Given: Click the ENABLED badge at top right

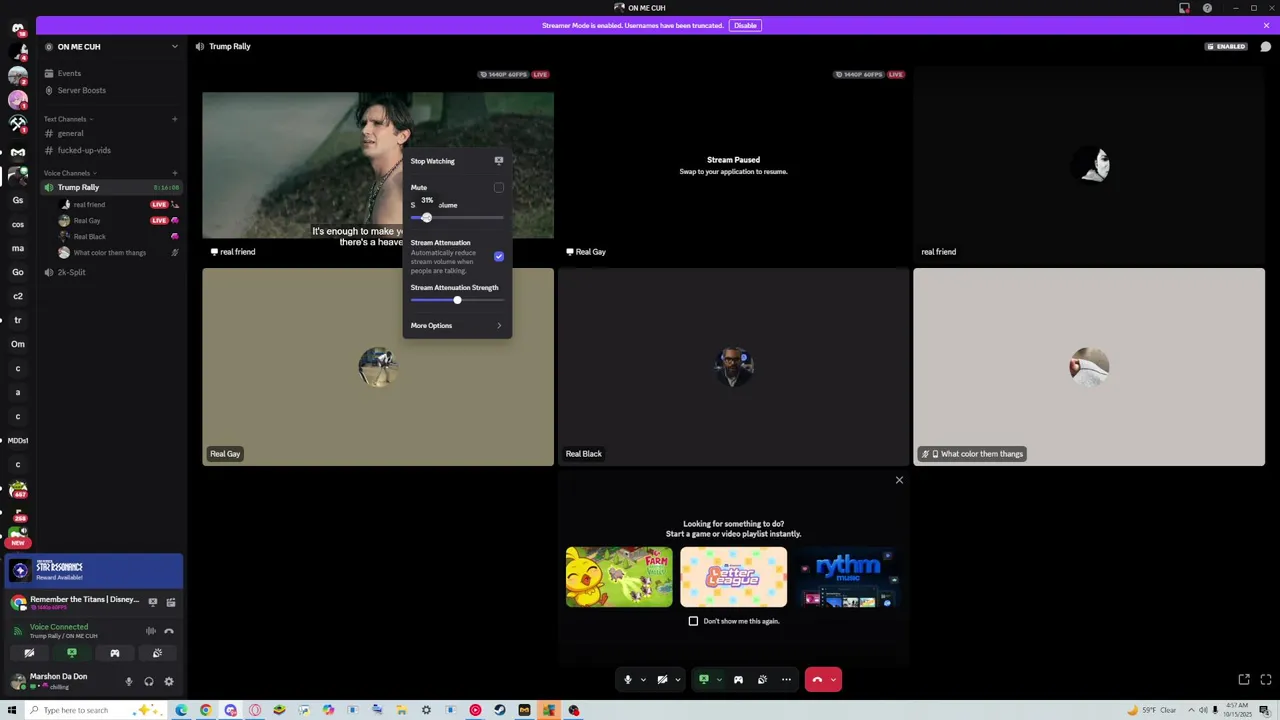Looking at the screenshot, I should pyautogui.click(x=1227, y=47).
